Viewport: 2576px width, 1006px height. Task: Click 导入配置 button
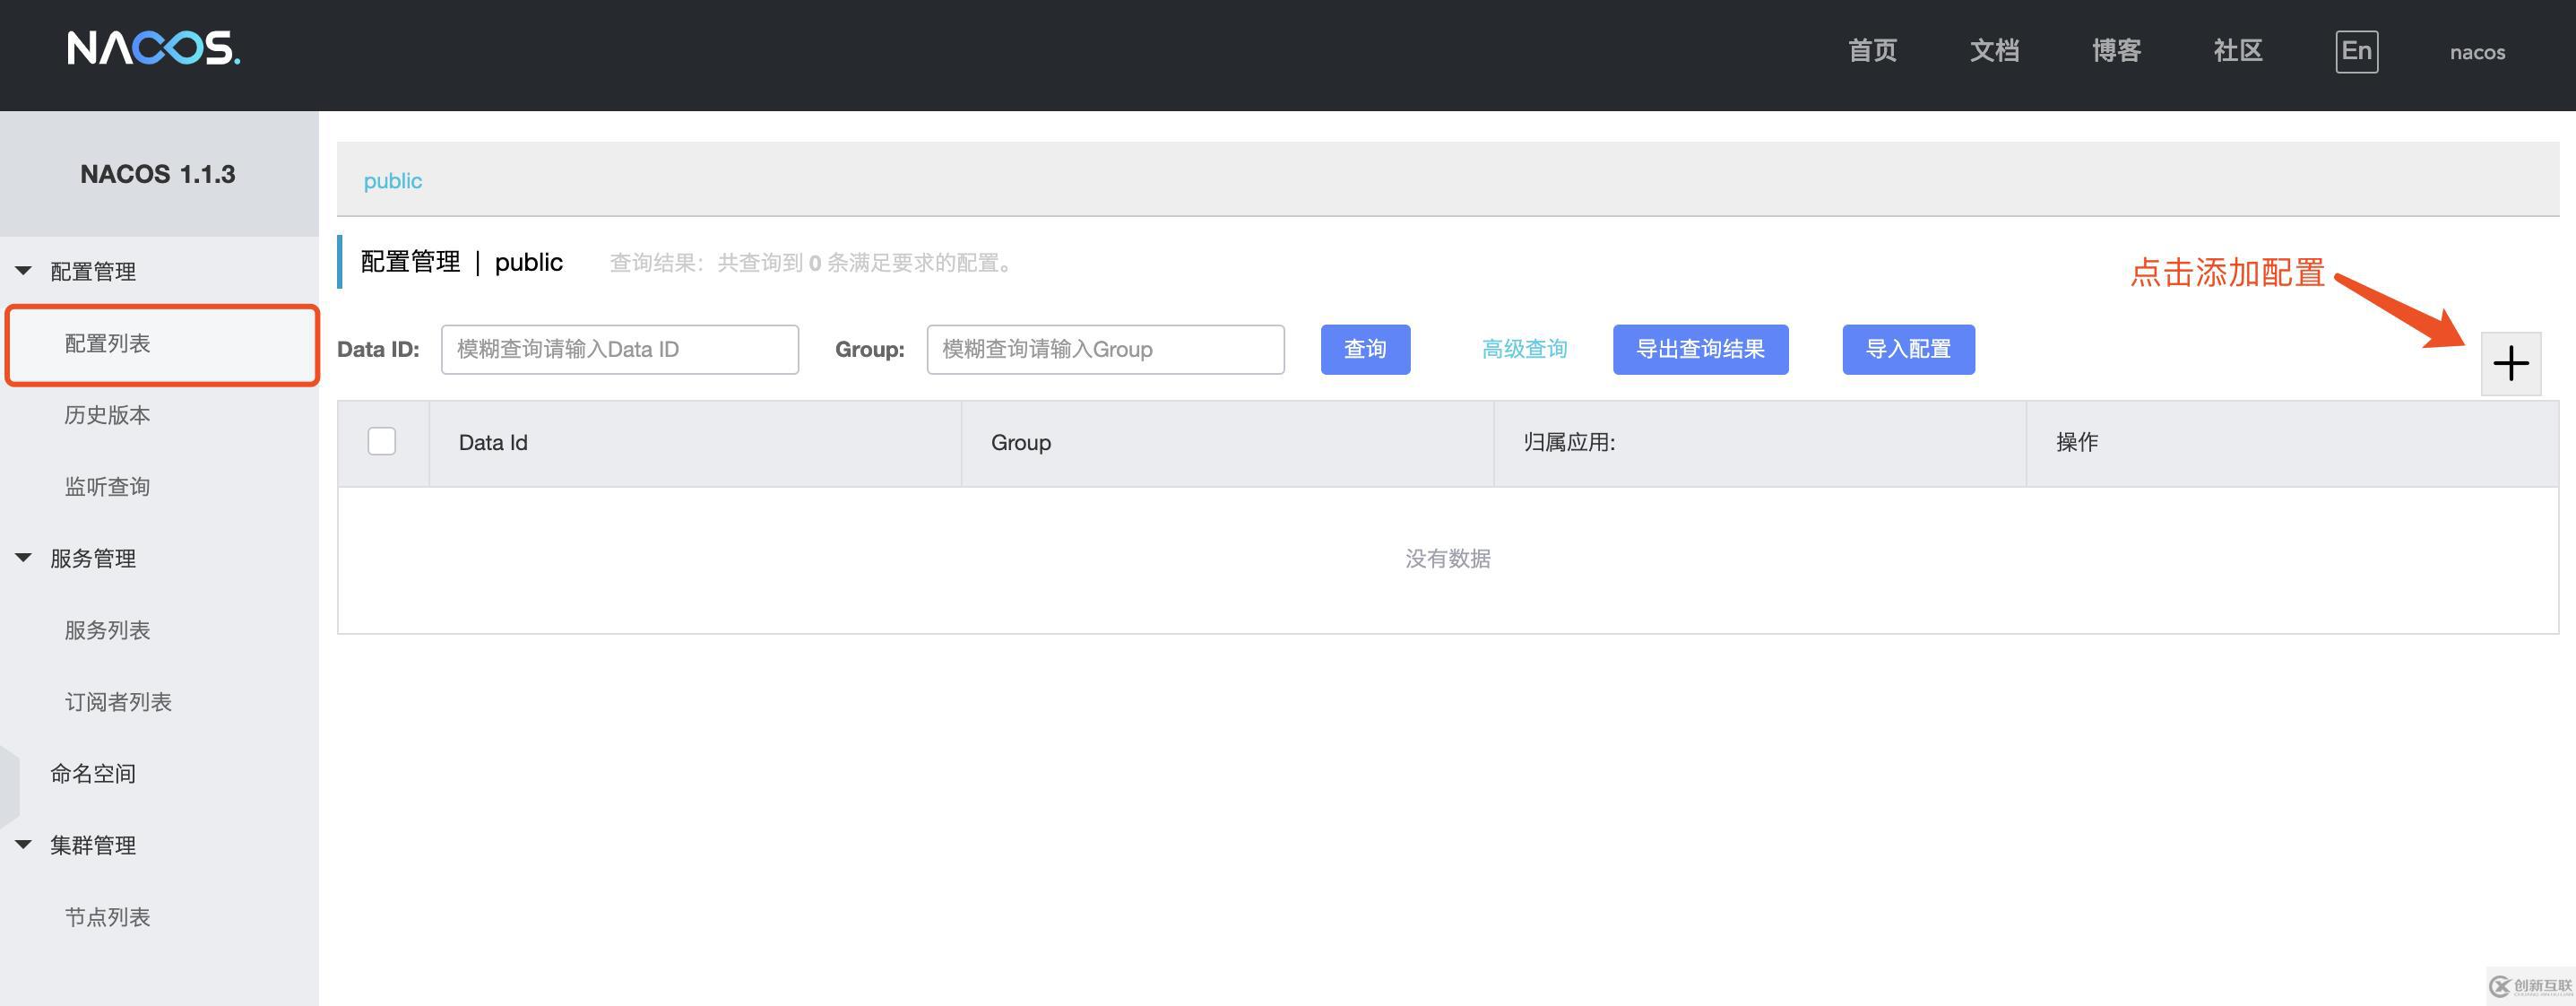1908,349
